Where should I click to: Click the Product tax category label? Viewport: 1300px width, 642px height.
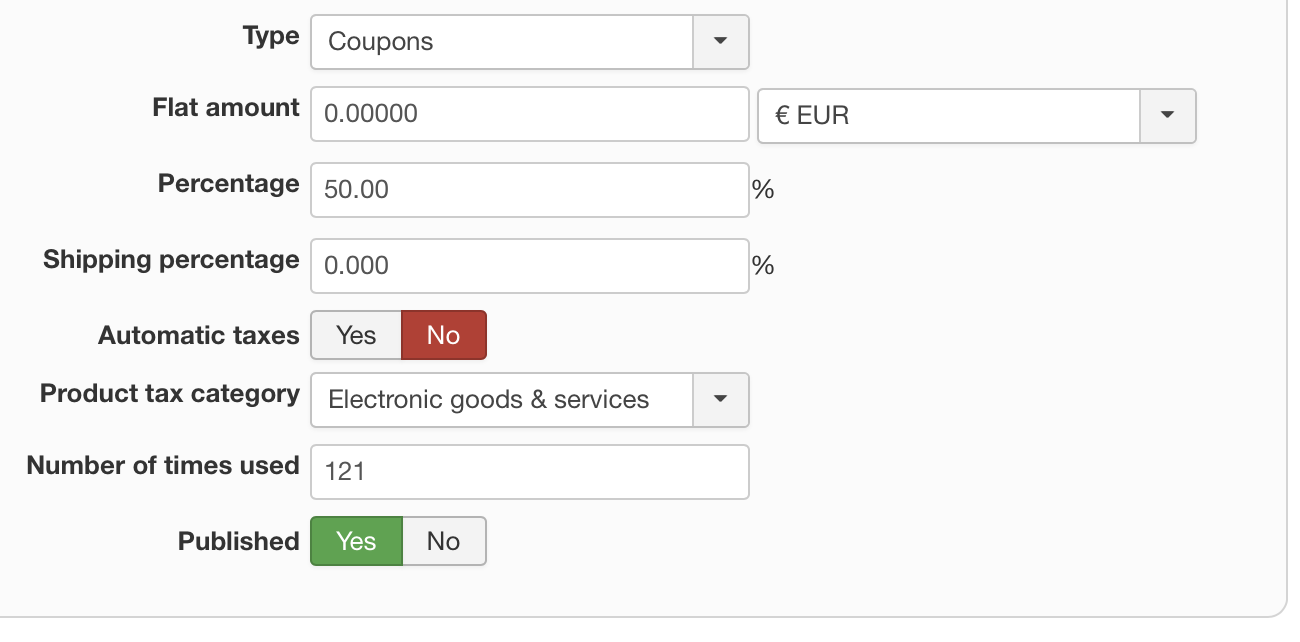point(170,394)
